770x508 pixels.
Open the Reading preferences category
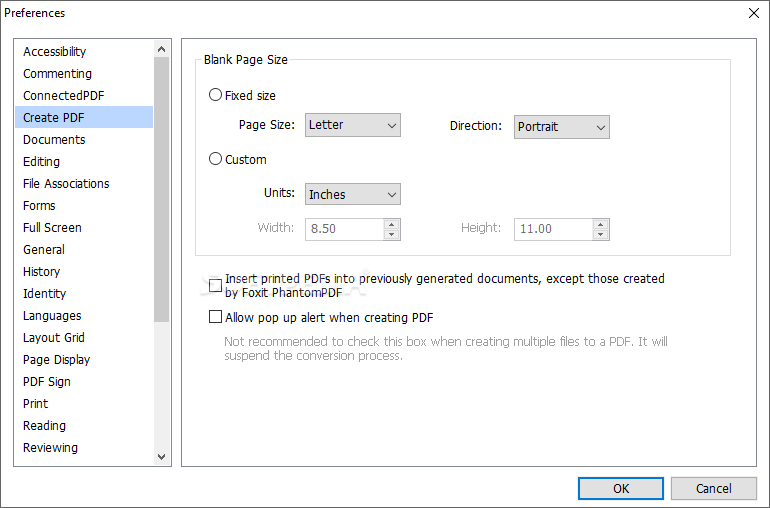[x=84, y=425]
